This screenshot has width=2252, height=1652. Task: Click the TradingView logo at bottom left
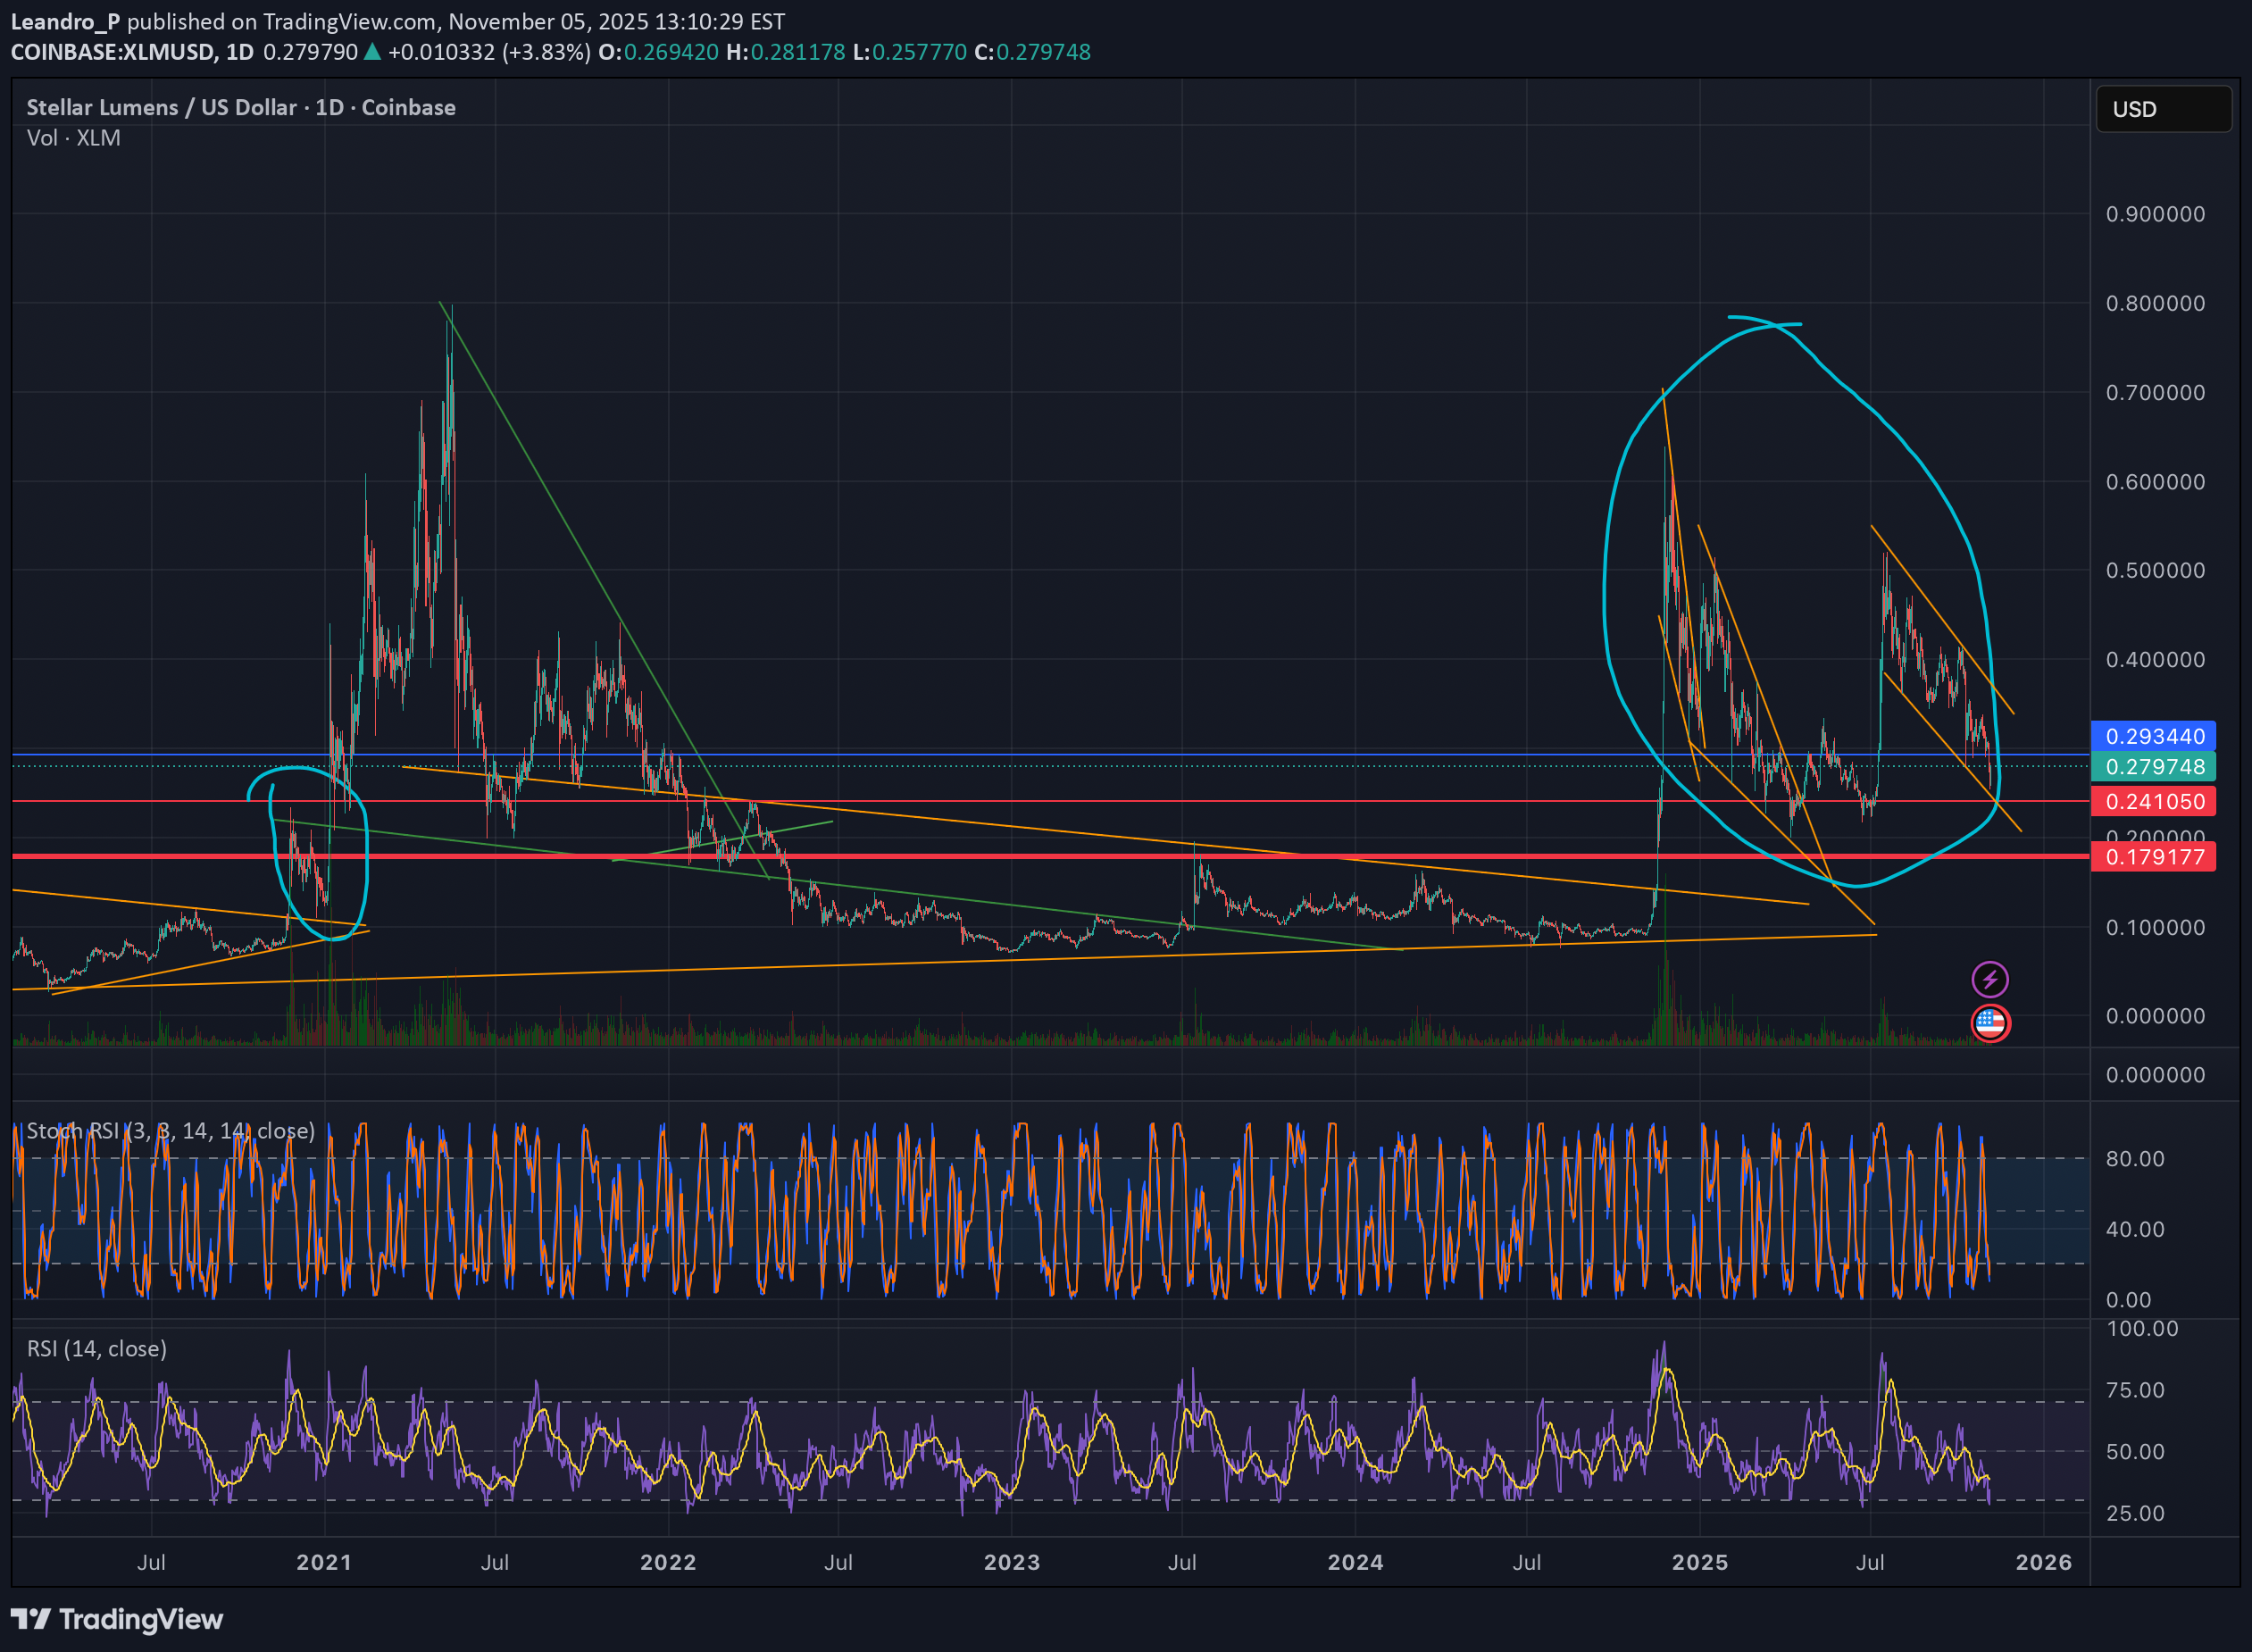pyautogui.click(x=117, y=1619)
